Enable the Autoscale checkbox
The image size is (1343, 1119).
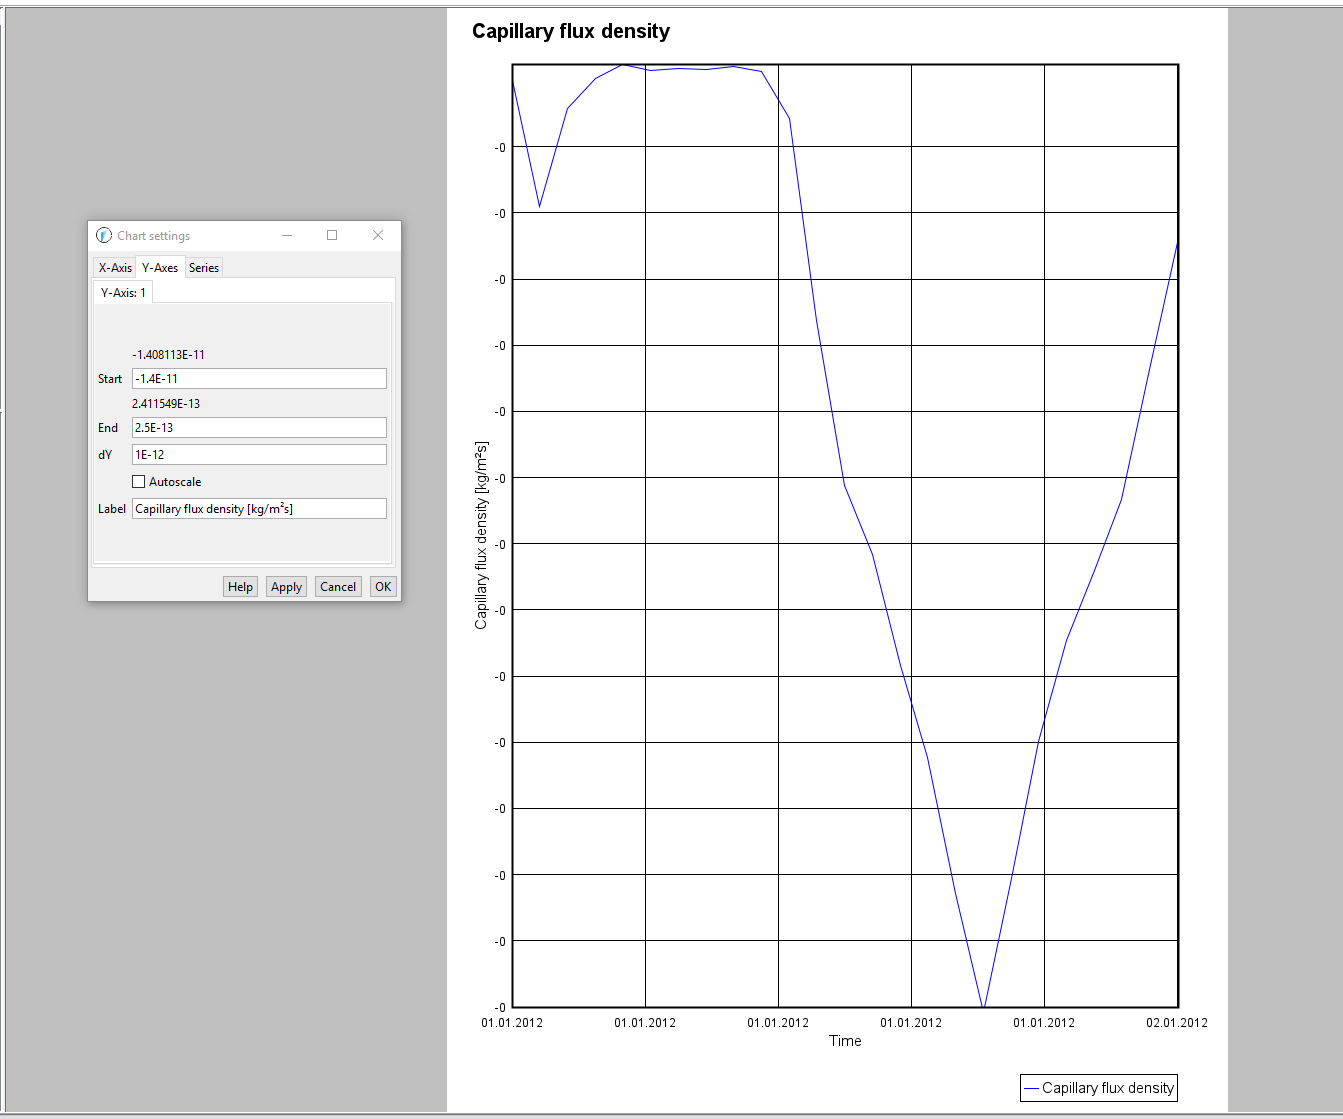tap(139, 482)
